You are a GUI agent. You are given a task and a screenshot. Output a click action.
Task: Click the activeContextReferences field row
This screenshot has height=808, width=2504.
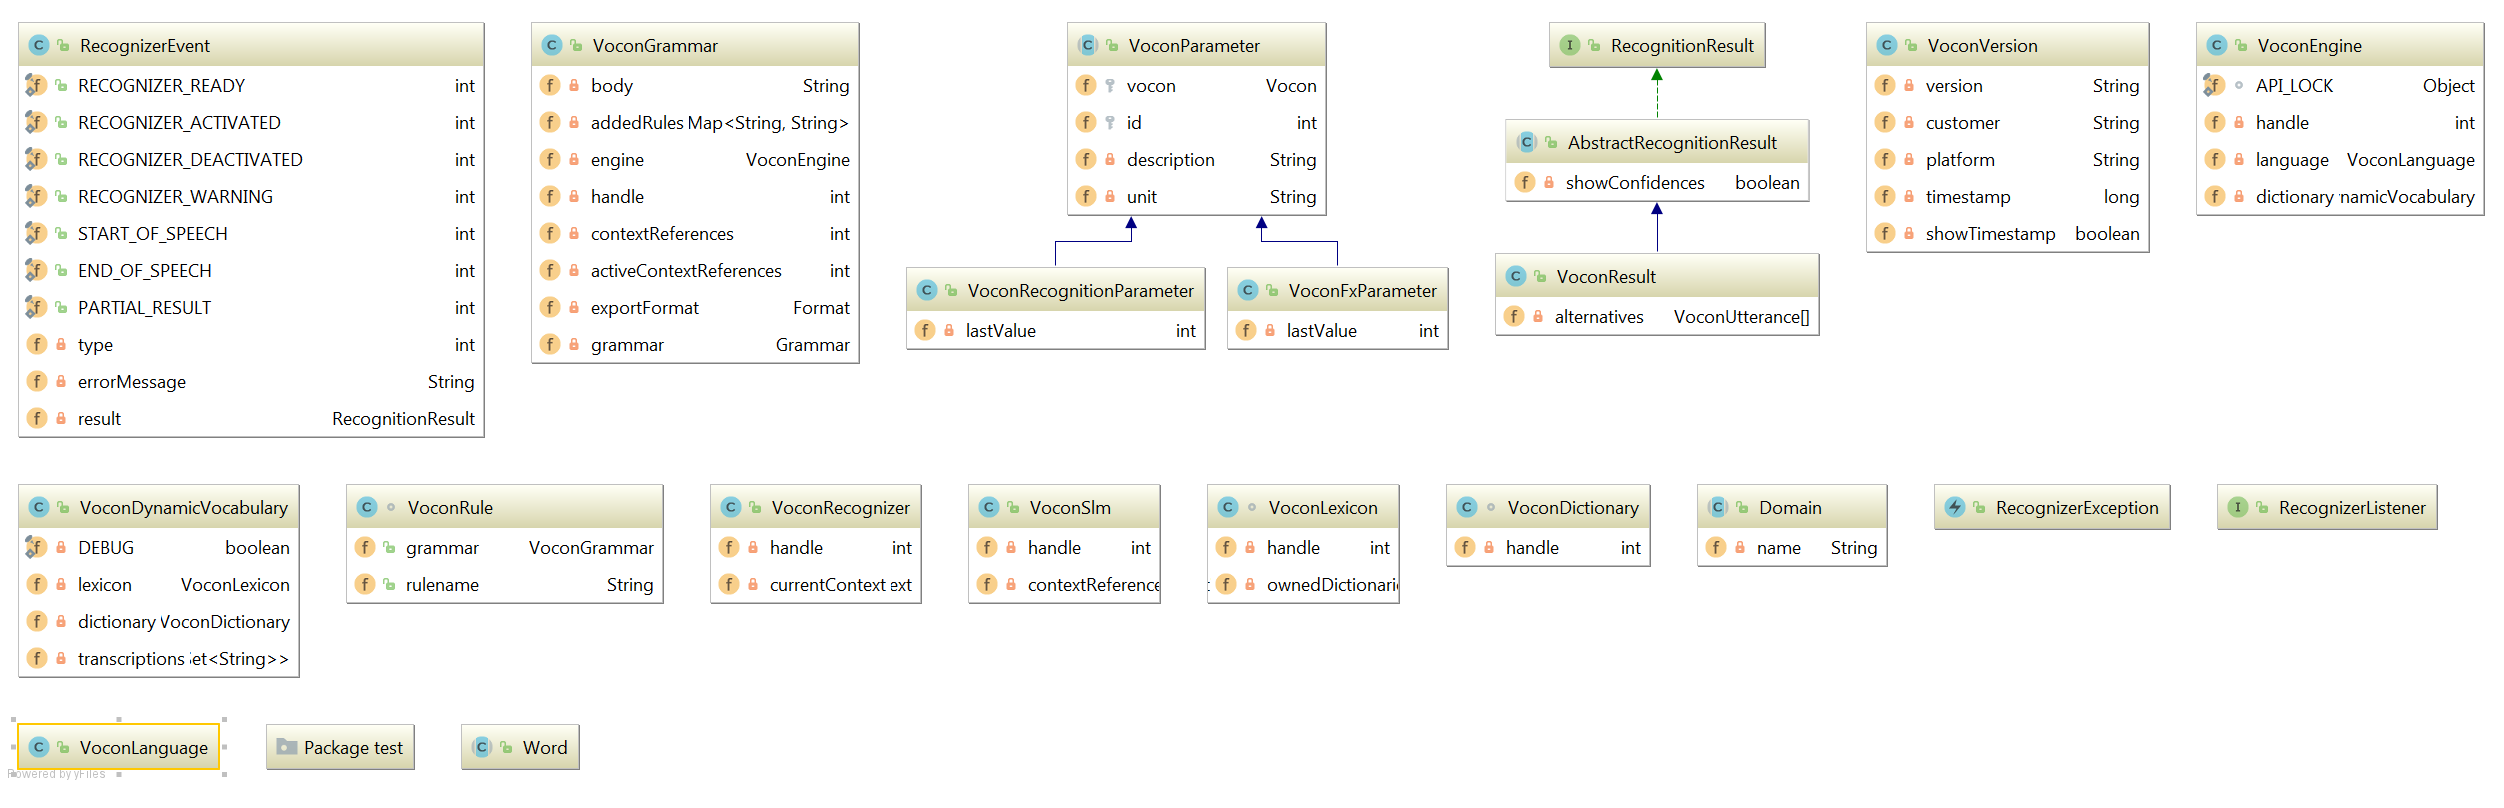click(695, 271)
